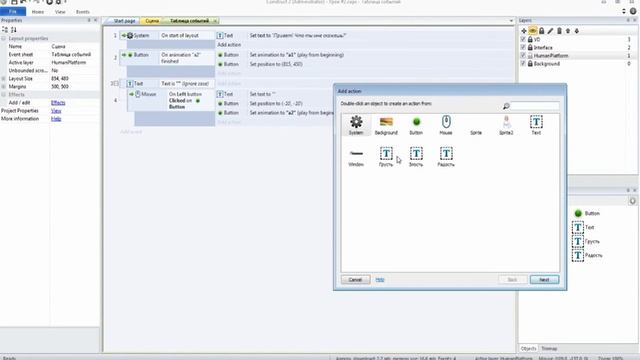Image resolution: width=640 pixels, height=360 pixels.
Task: Open the tab list dropdown arrow
Action: click(511, 20)
